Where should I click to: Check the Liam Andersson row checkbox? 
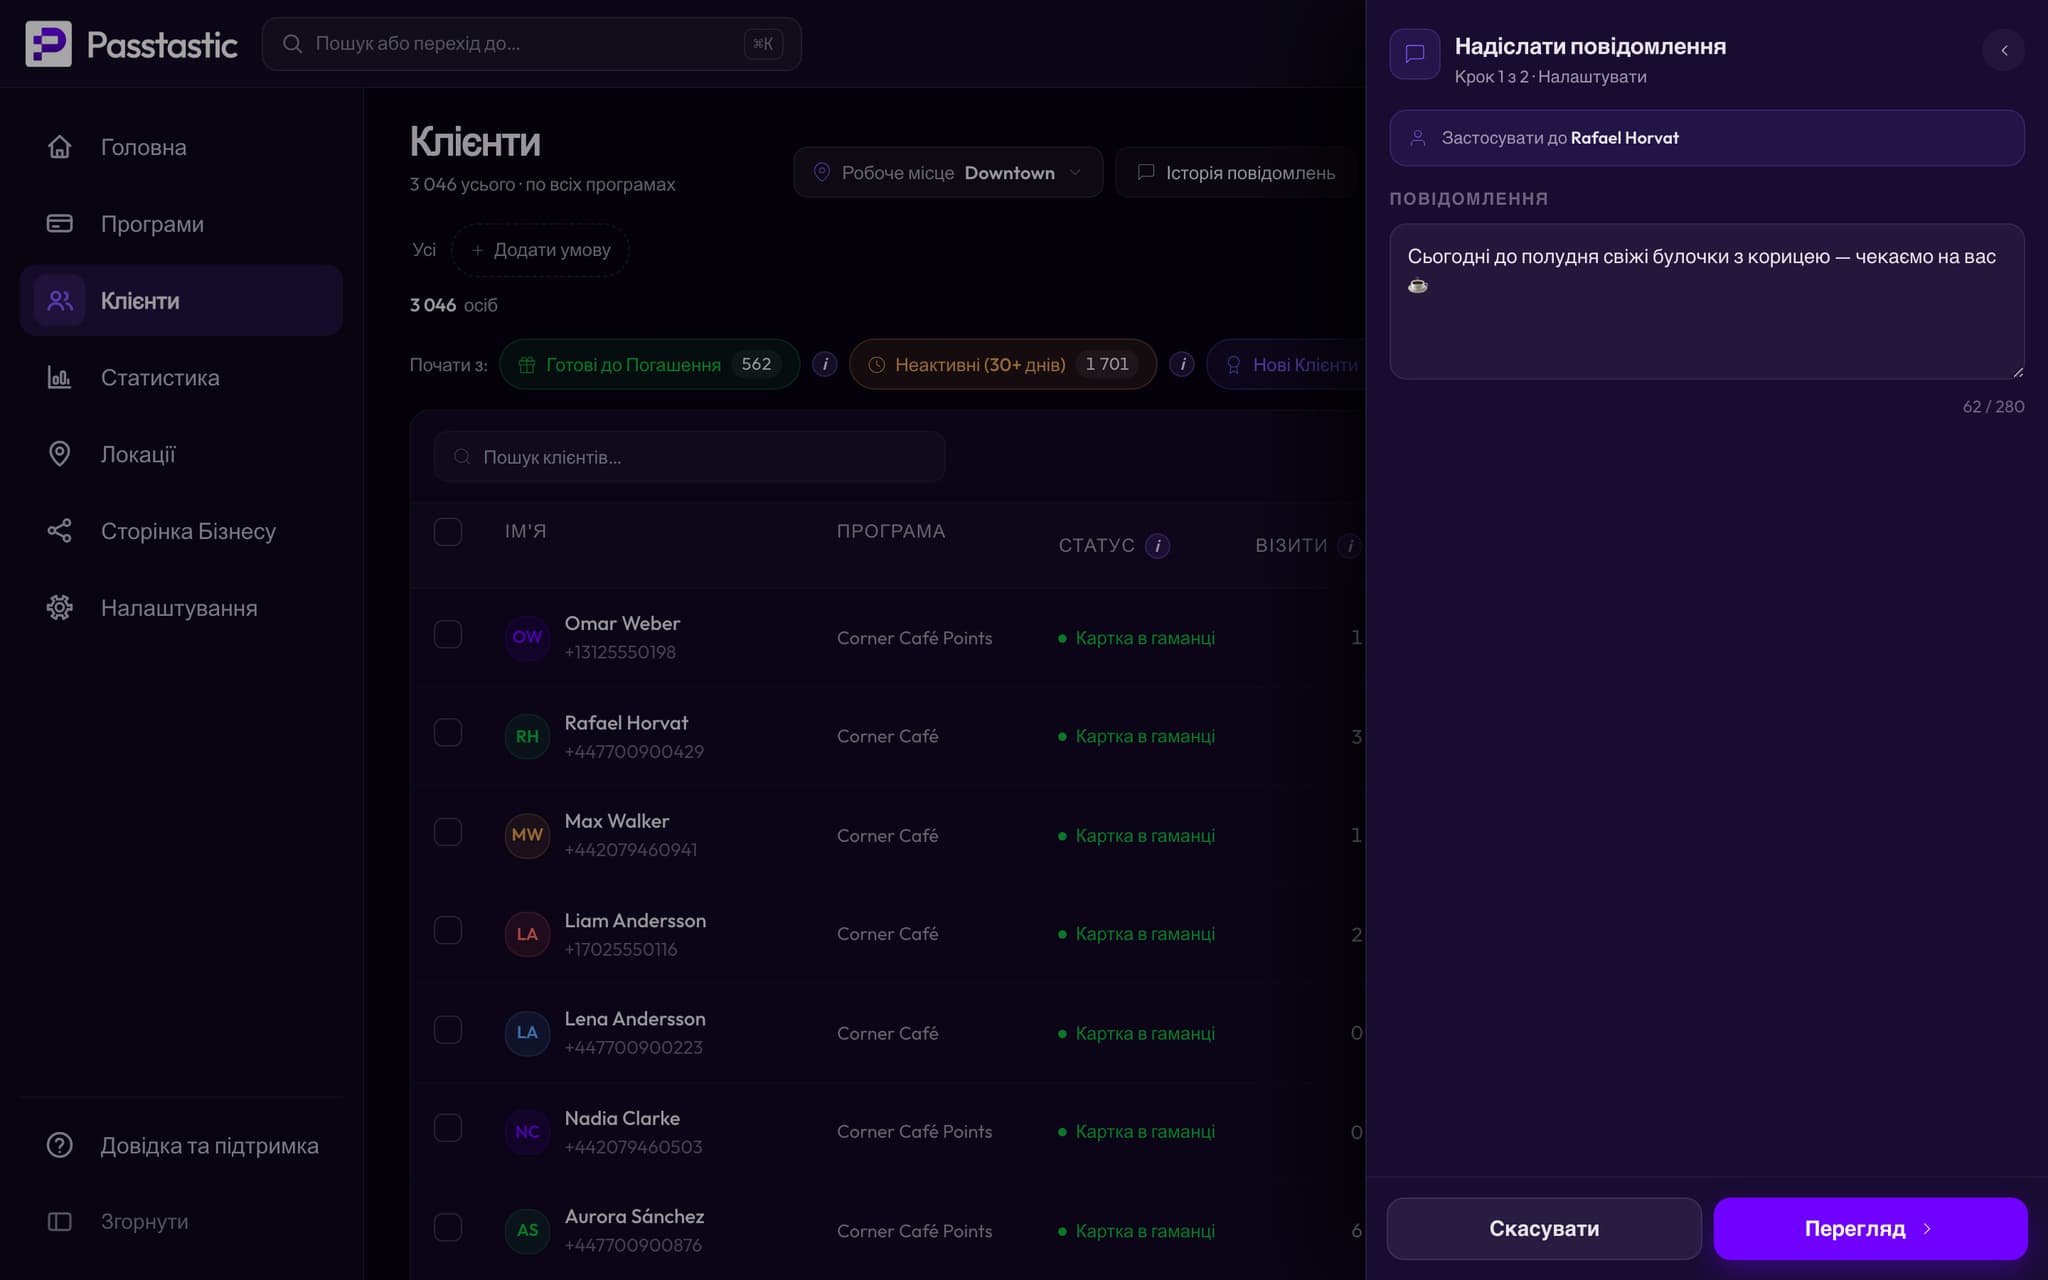[x=448, y=930]
